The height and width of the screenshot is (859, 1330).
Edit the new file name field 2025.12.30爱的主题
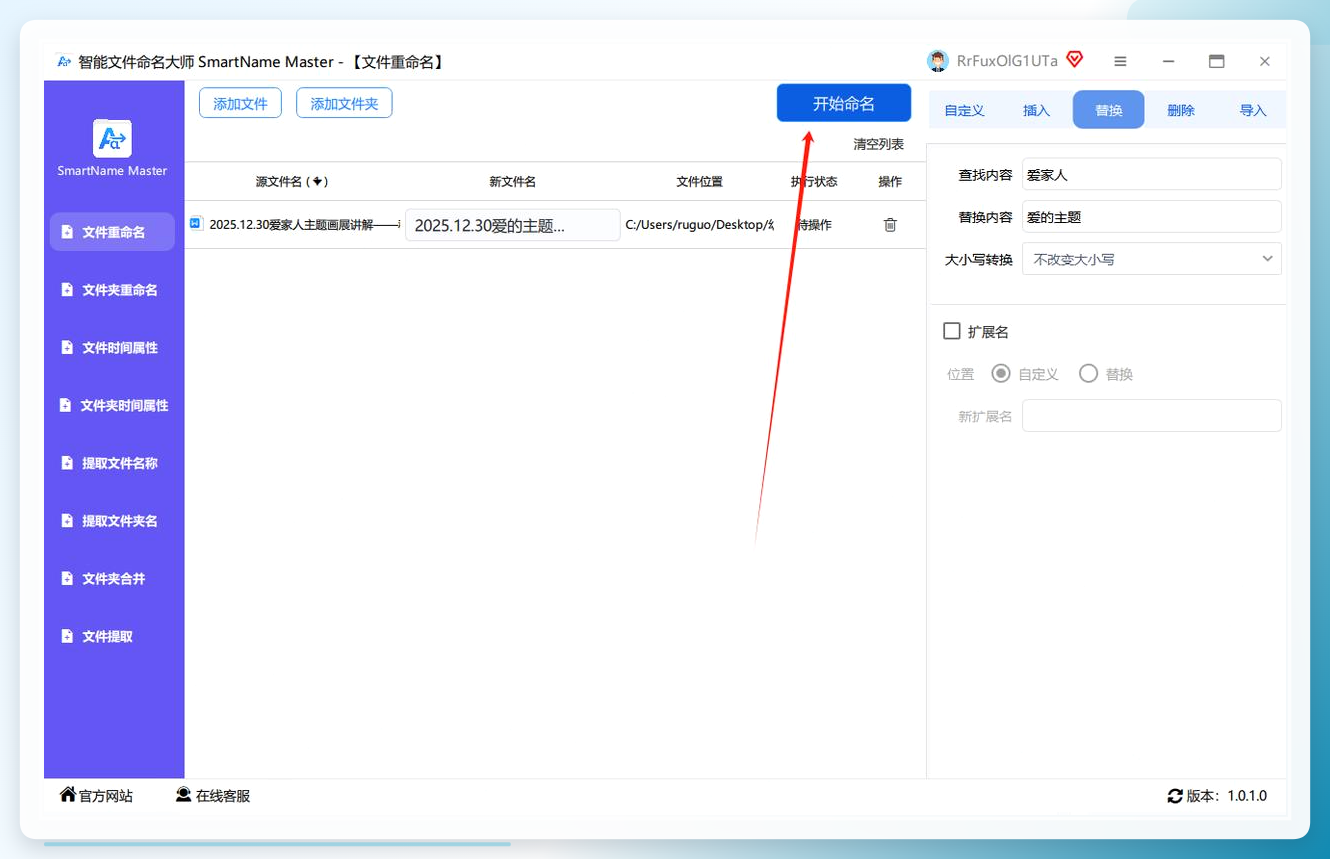513,225
